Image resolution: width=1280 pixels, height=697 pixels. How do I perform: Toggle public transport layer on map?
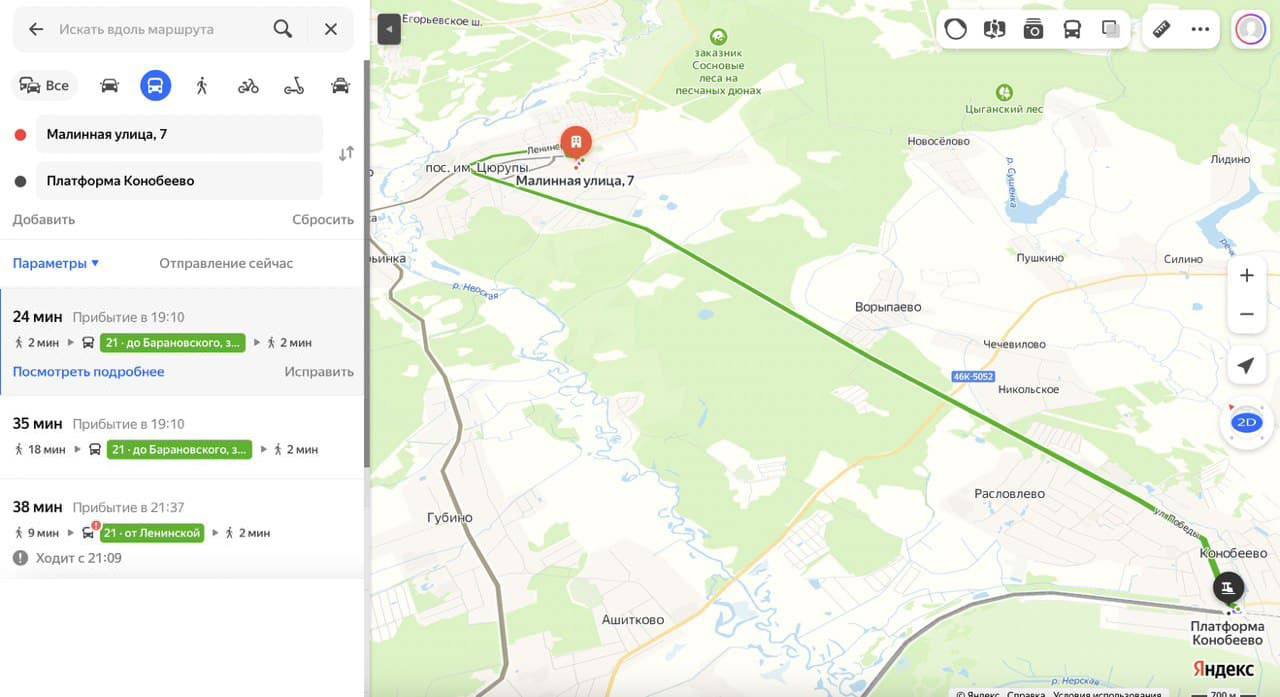[x=1072, y=29]
